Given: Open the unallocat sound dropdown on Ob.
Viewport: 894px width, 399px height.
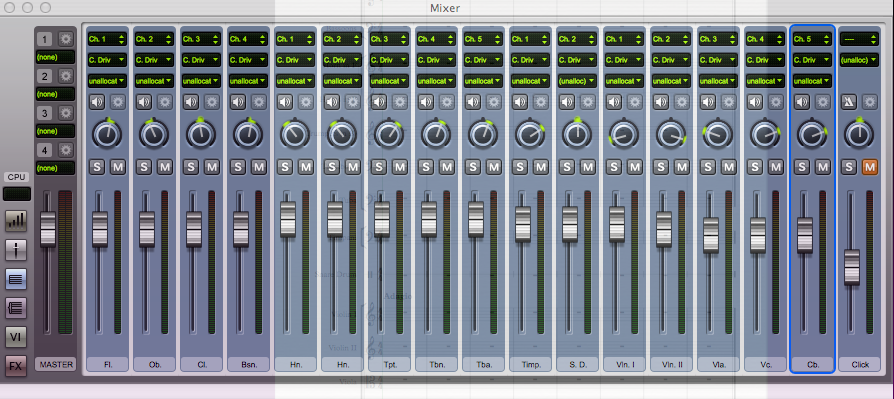Looking at the screenshot, I should coord(153,81).
